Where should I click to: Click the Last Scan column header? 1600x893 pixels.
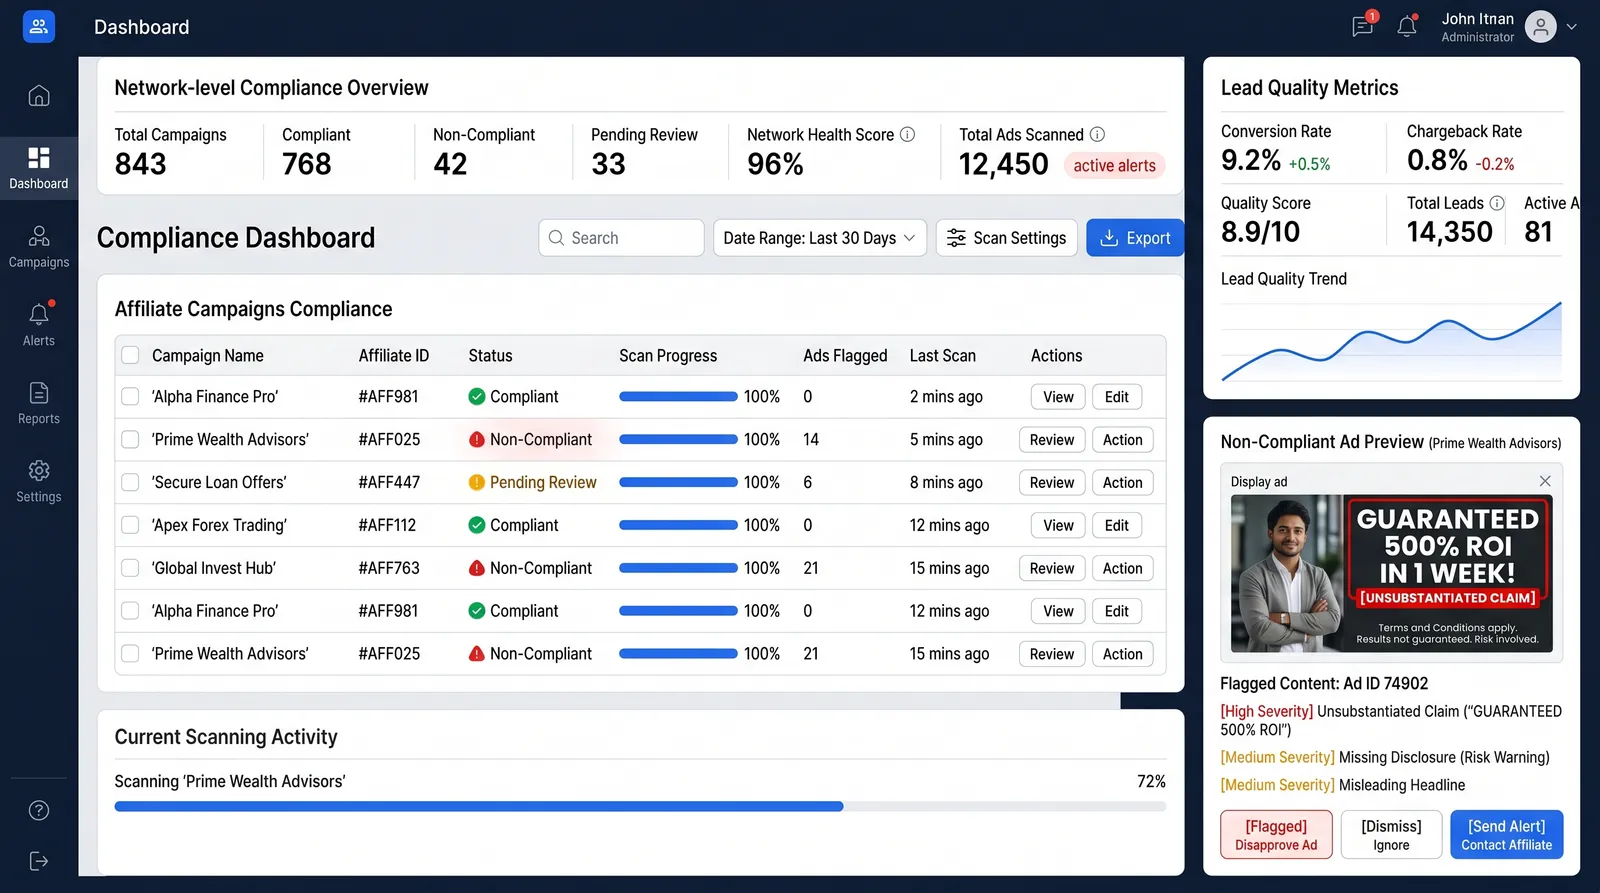point(942,355)
